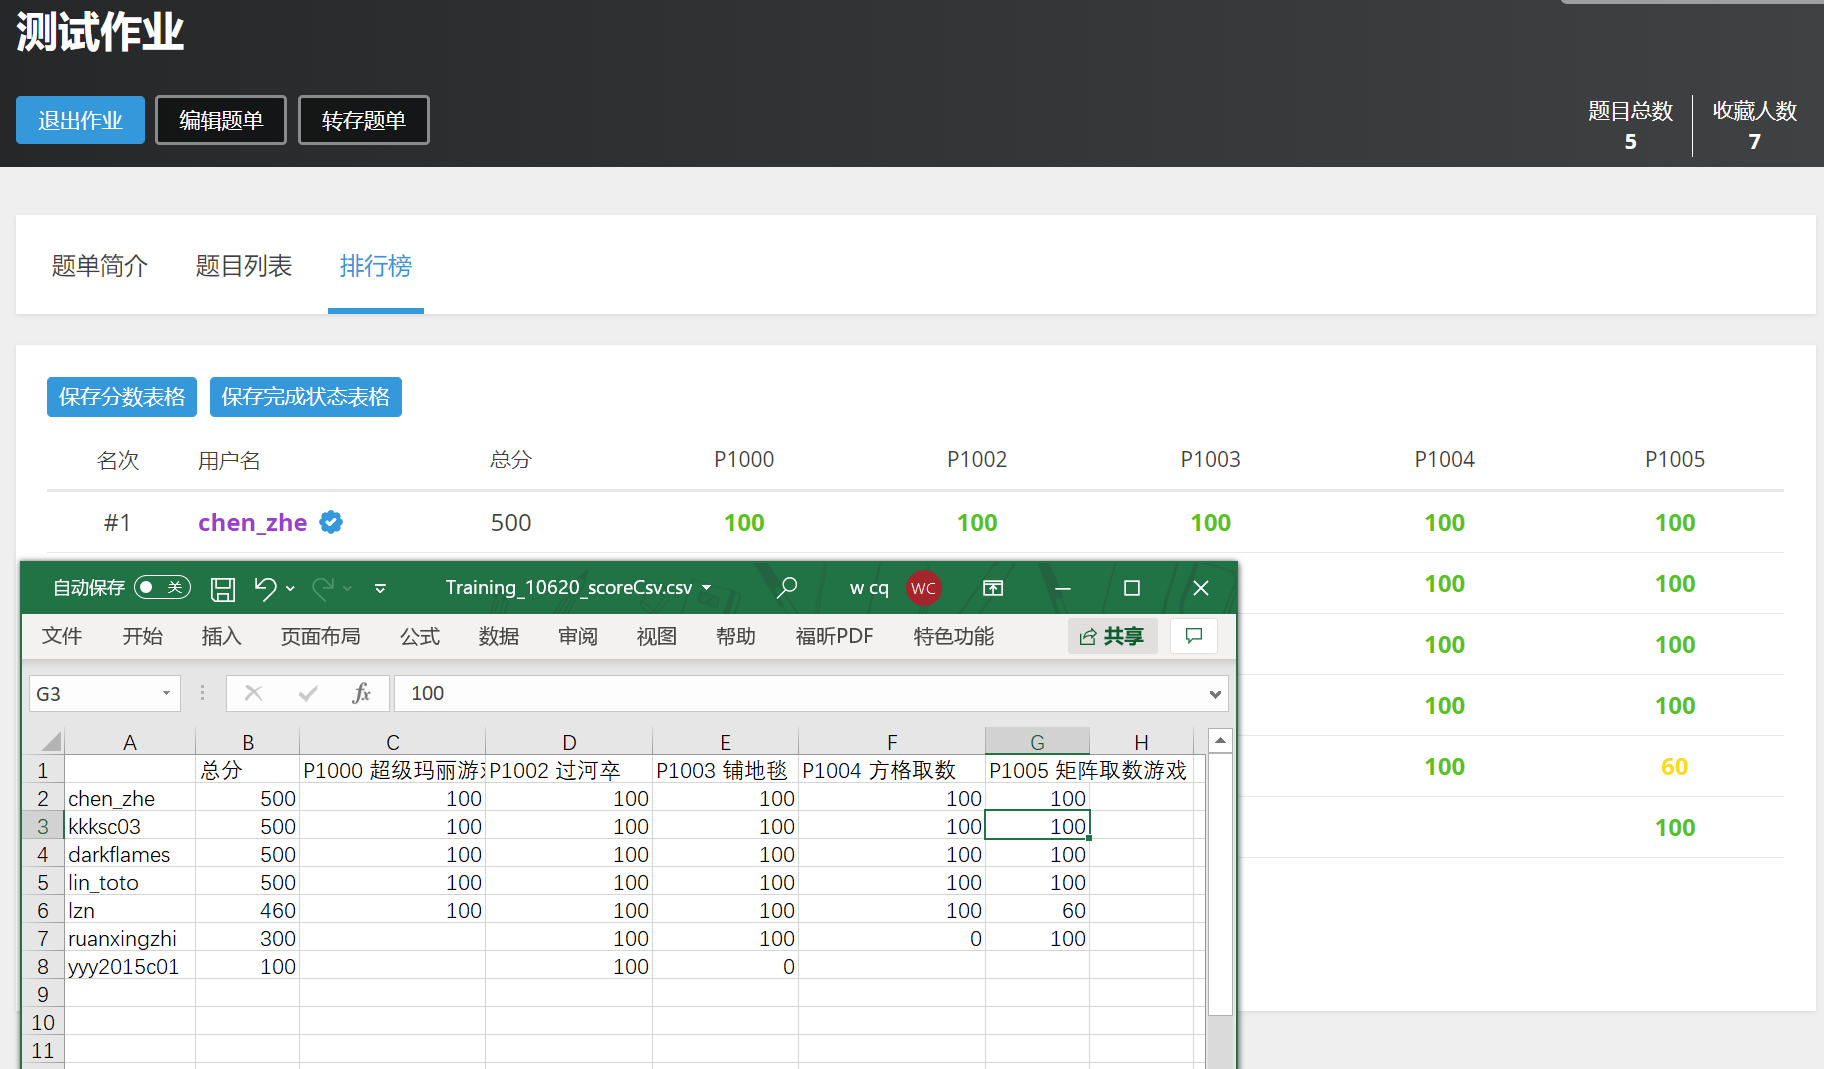Image resolution: width=1824 pixels, height=1069 pixels.
Task: Select cell containing ruanxingzhi
Action: [130, 938]
